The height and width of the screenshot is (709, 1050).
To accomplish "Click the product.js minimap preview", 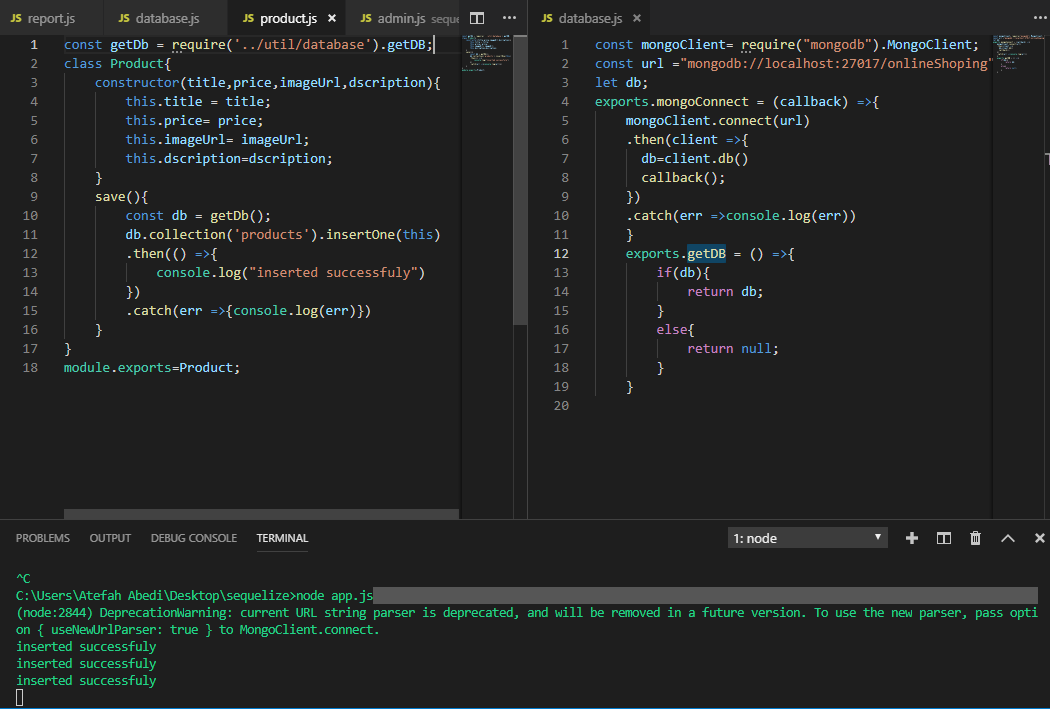I will [x=487, y=52].
